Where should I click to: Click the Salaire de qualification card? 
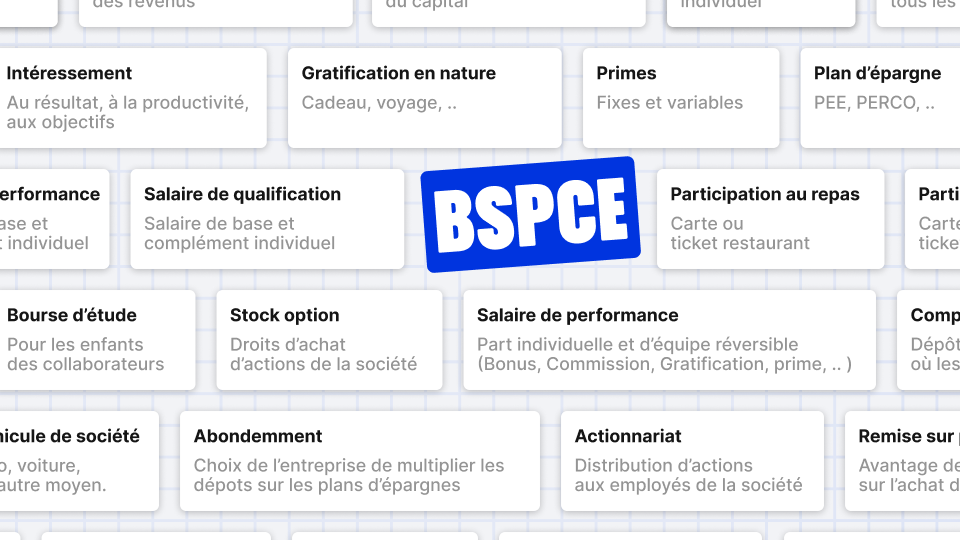coord(268,219)
